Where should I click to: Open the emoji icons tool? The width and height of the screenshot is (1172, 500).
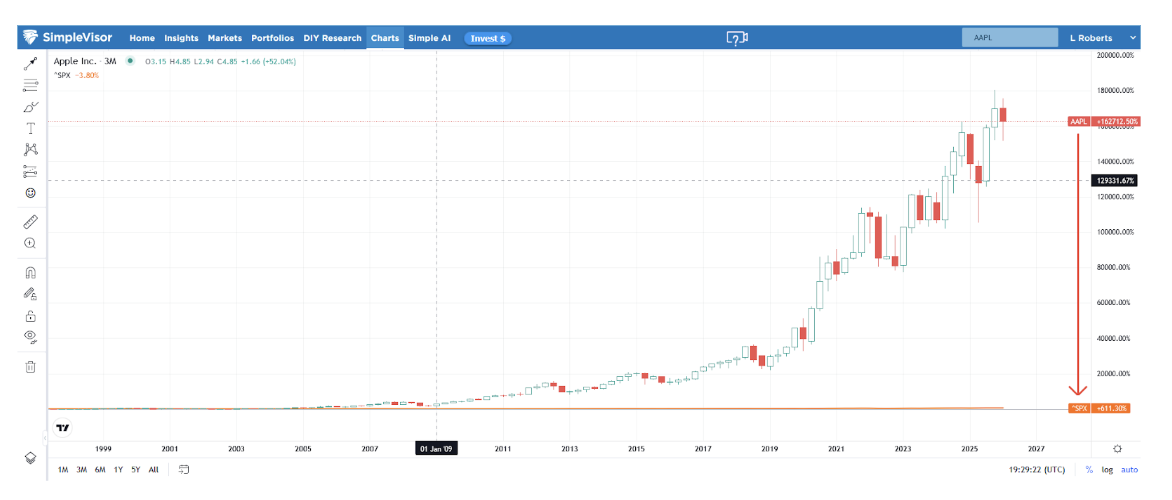pyautogui.click(x=31, y=194)
